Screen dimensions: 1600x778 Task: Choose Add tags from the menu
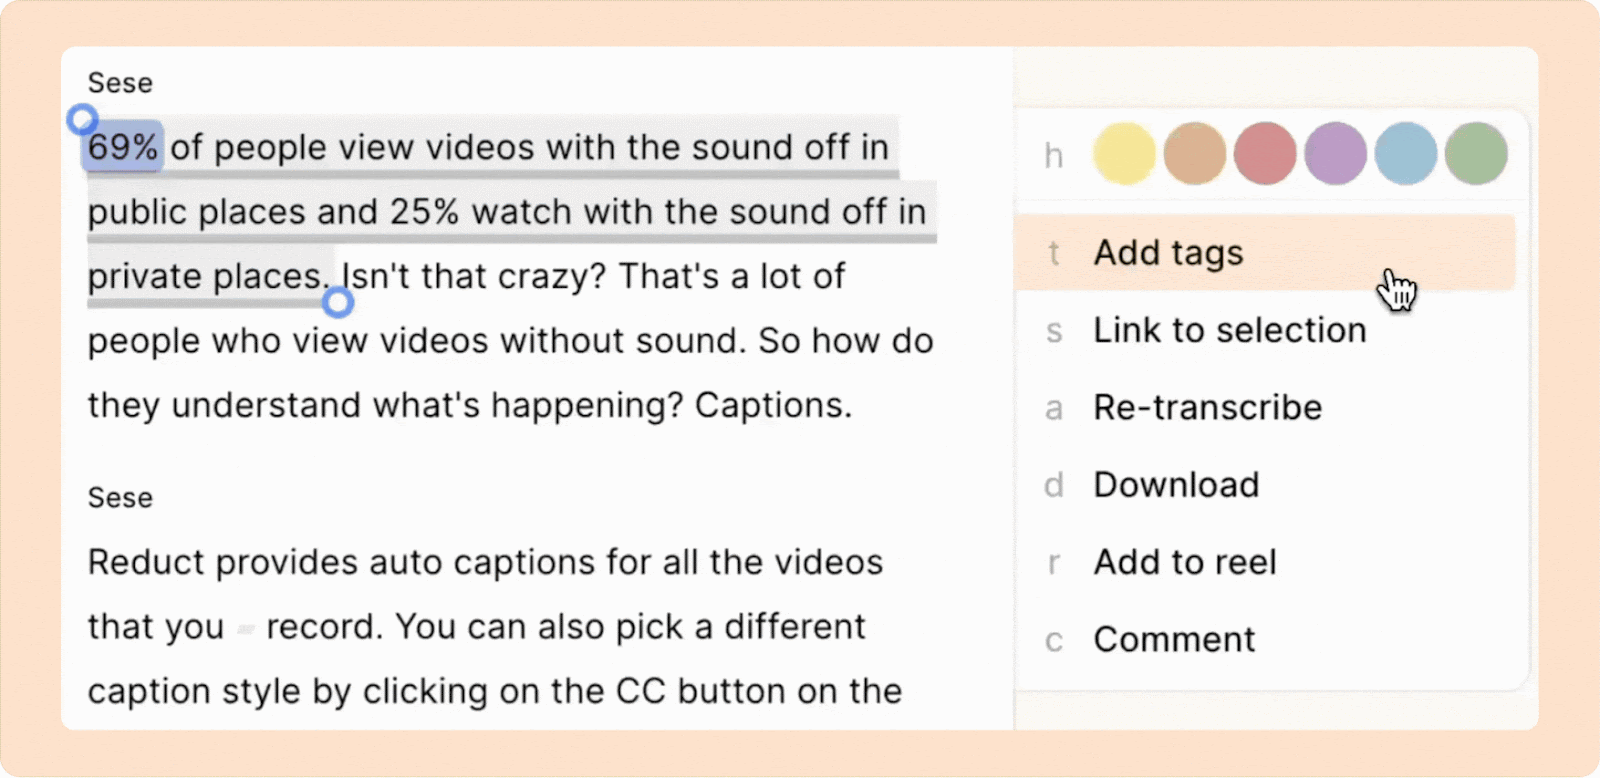[1265, 253]
